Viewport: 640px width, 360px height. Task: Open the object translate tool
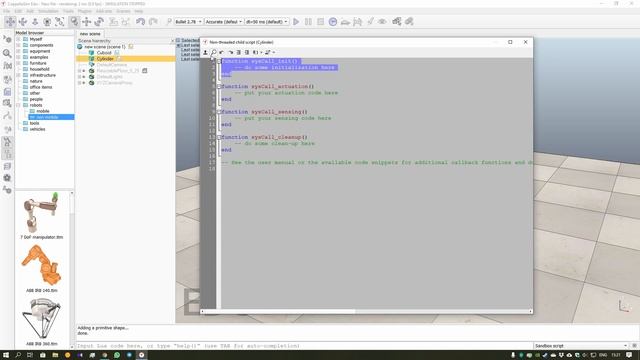point(87,22)
